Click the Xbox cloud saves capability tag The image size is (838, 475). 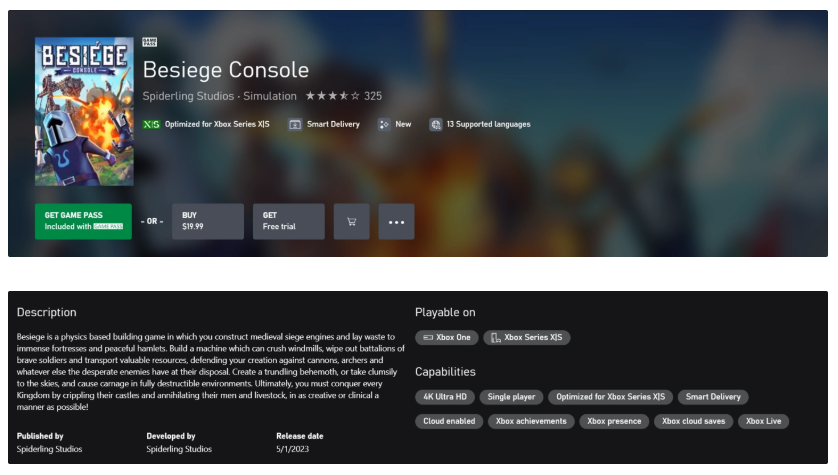point(694,422)
